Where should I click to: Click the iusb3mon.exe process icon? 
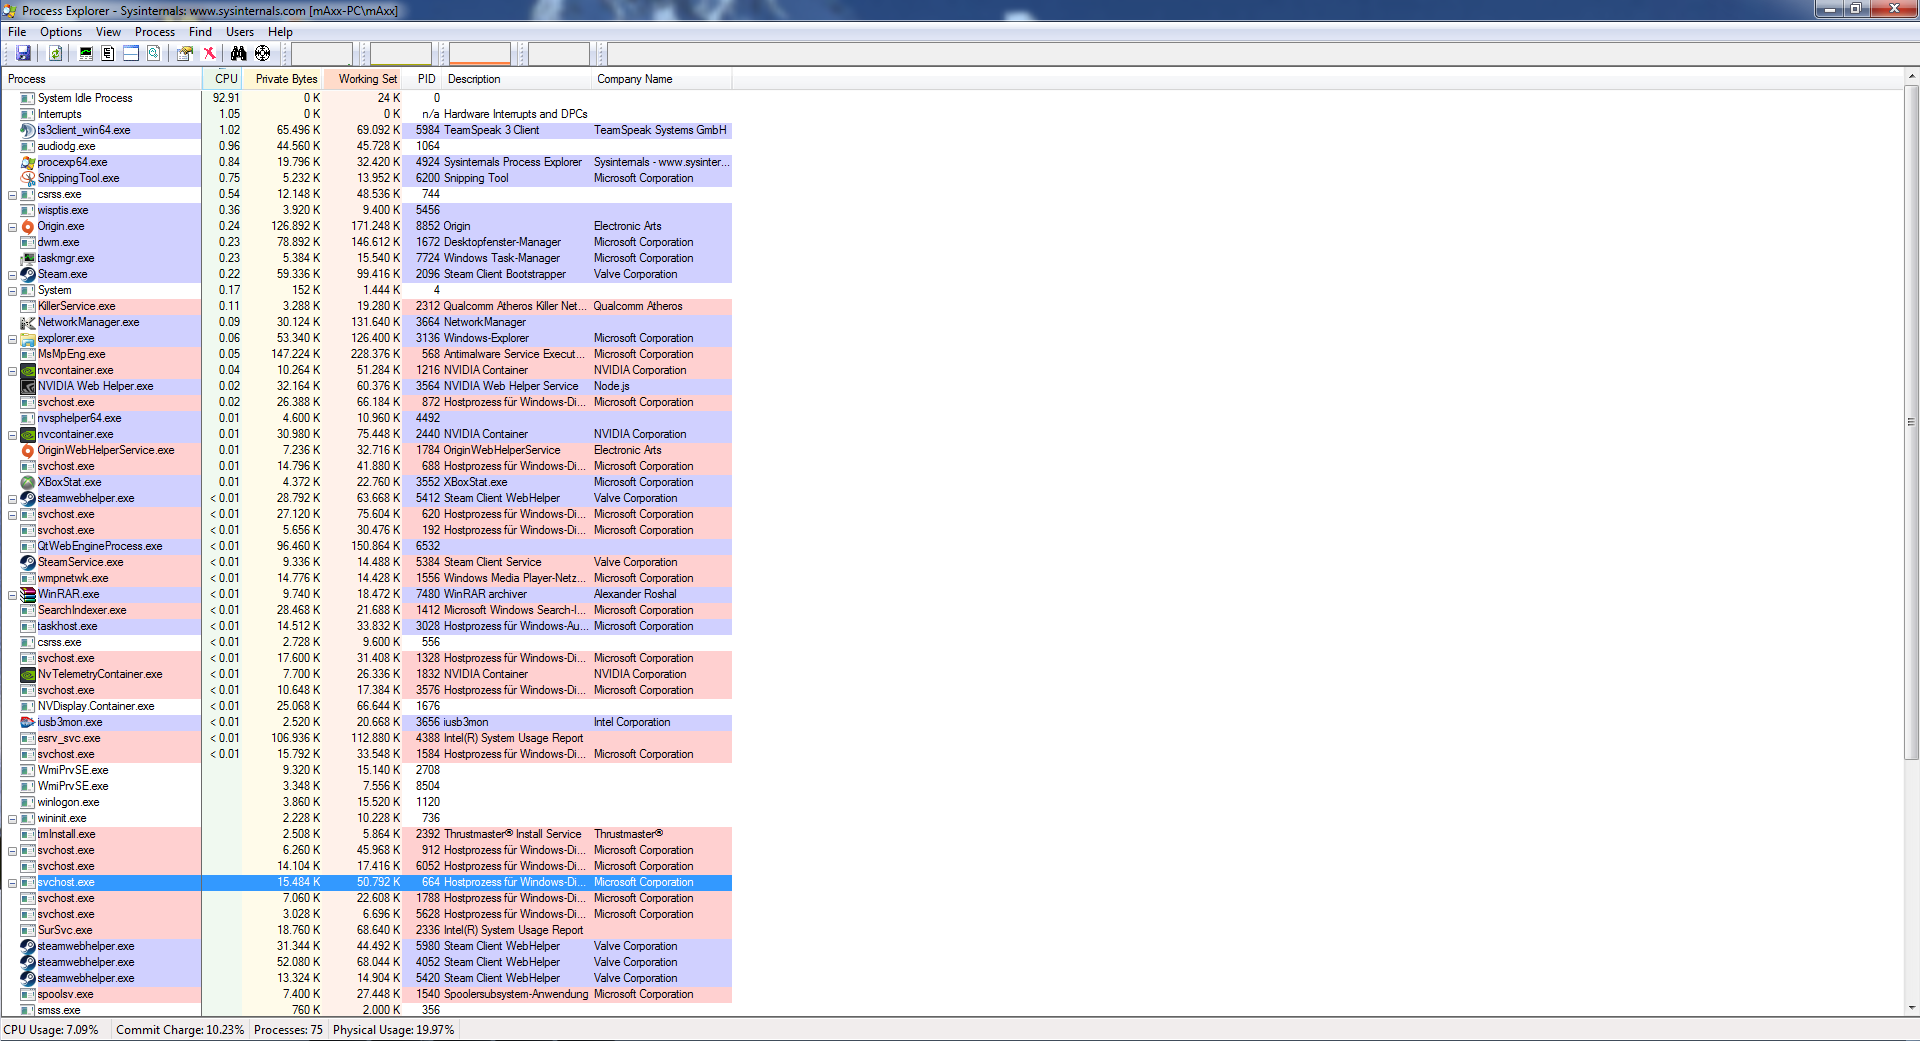click(x=28, y=722)
